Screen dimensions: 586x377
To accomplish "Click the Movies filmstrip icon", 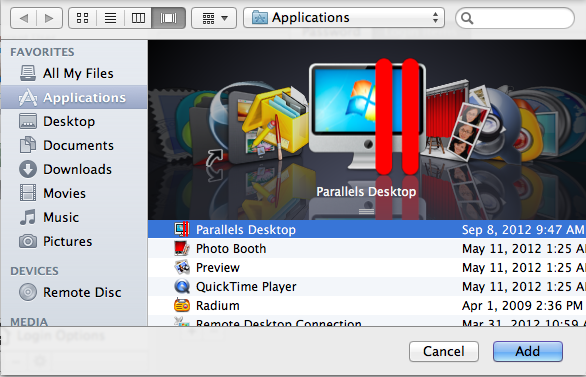I will tap(28, 193).
